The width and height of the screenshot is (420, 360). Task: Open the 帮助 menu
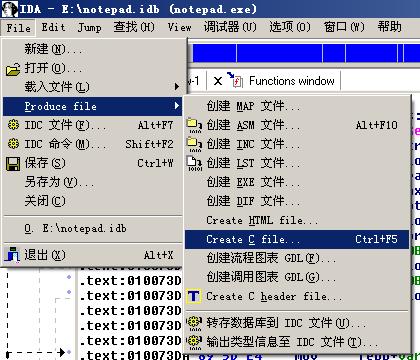[389, 27]
